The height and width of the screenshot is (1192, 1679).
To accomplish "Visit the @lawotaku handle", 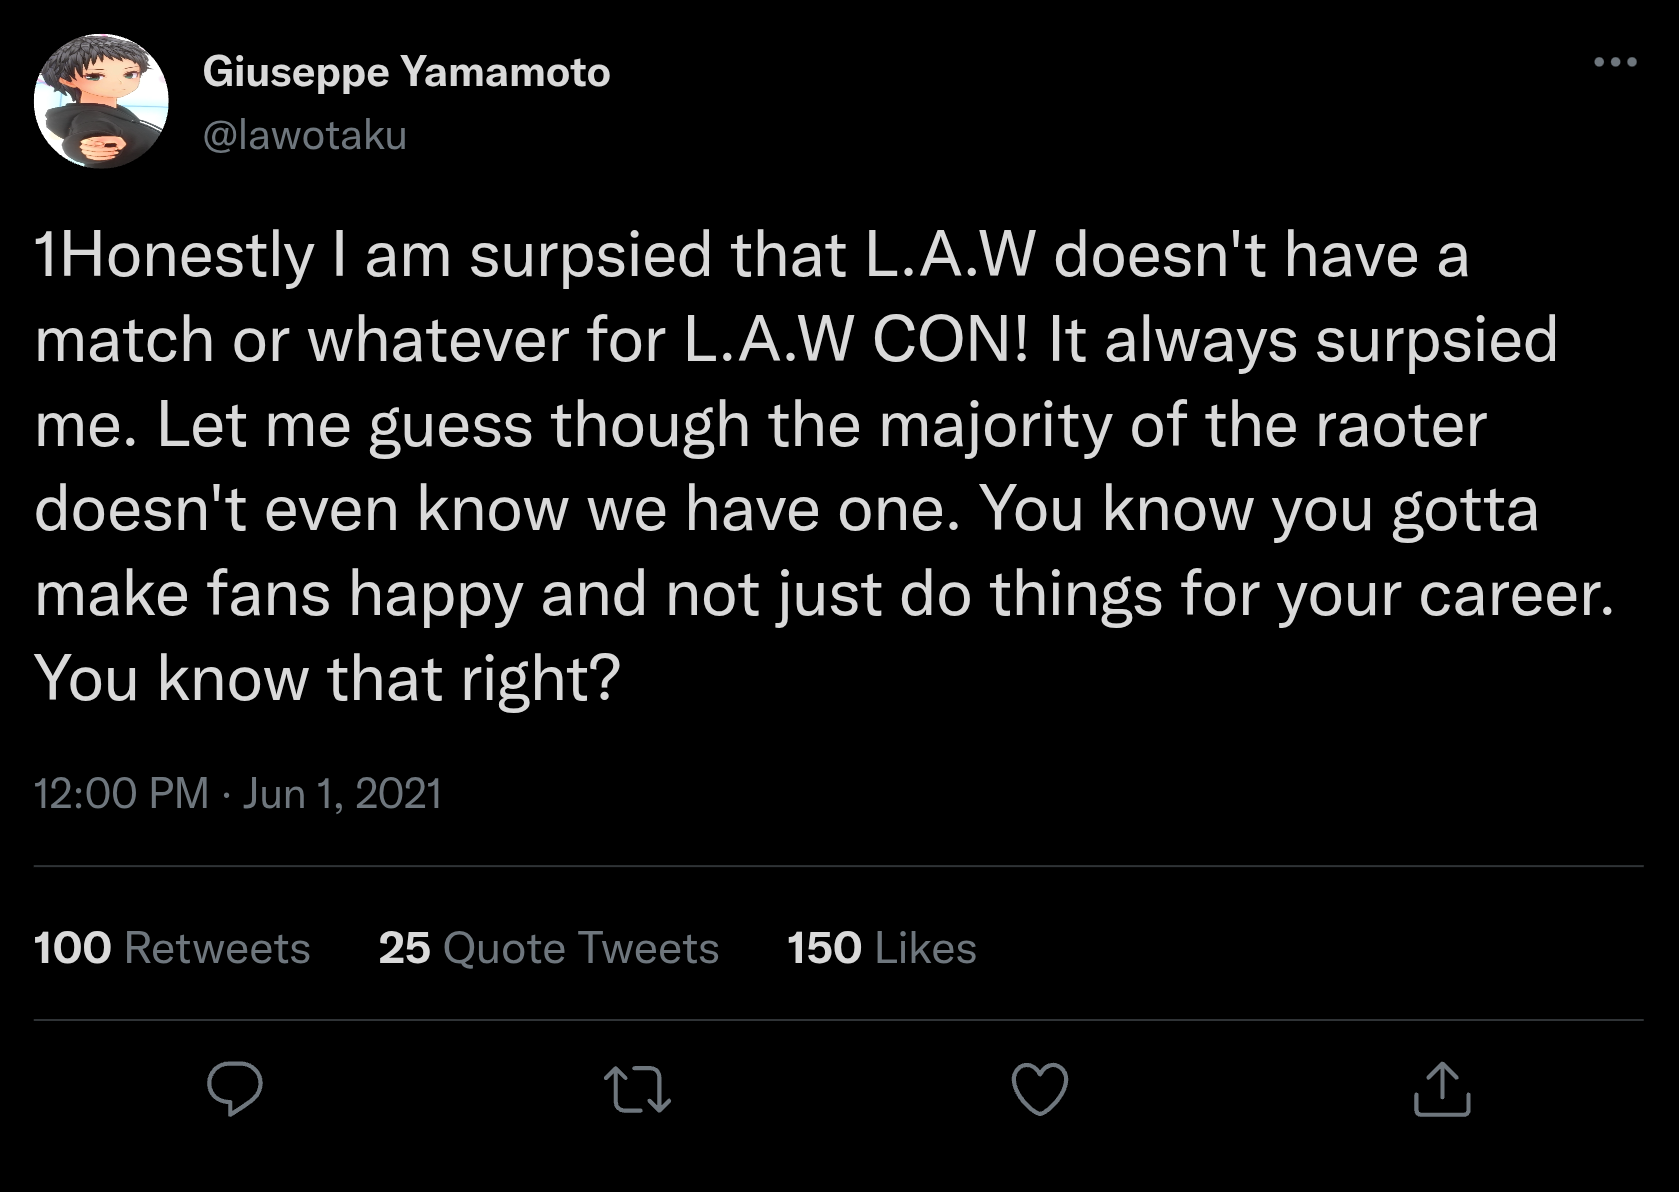I will (x=305, y=135).
